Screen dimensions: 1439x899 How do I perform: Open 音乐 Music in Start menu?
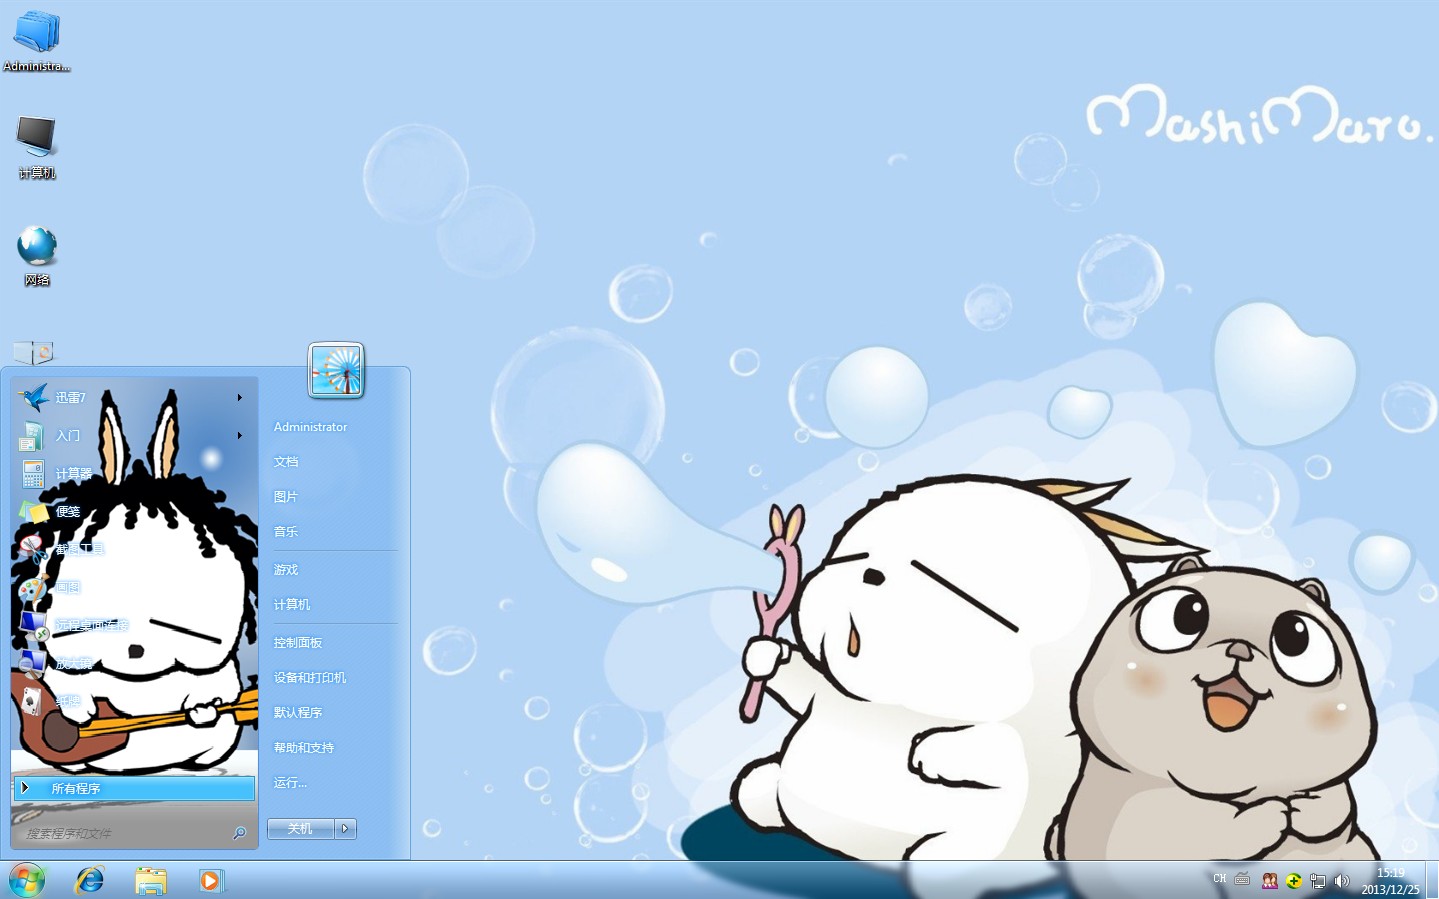pos(286,532)
